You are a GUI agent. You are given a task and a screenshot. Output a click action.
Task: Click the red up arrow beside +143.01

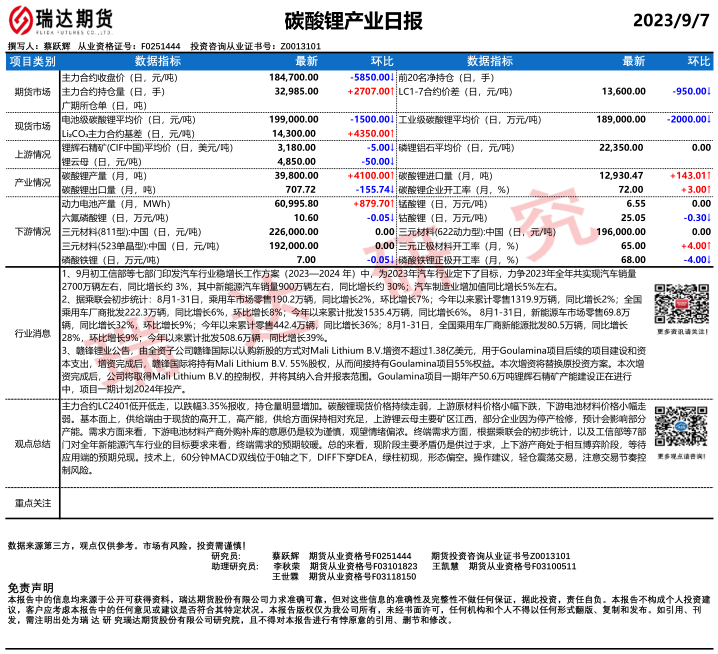click(x=709, y=174)
